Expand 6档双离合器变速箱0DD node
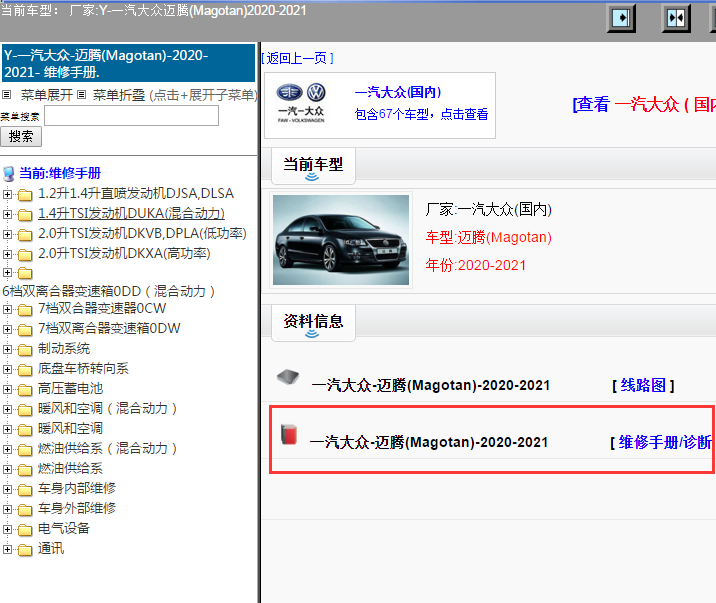 pyautogui.click(x=7, y=273)
